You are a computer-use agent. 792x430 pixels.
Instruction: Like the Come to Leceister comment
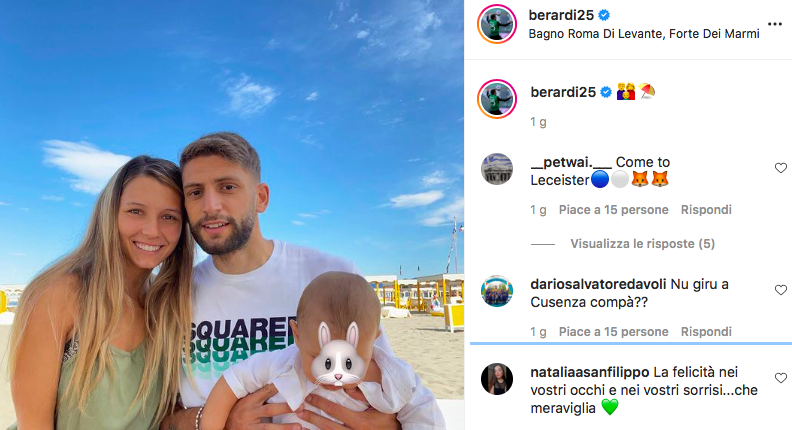coord(781,168)
